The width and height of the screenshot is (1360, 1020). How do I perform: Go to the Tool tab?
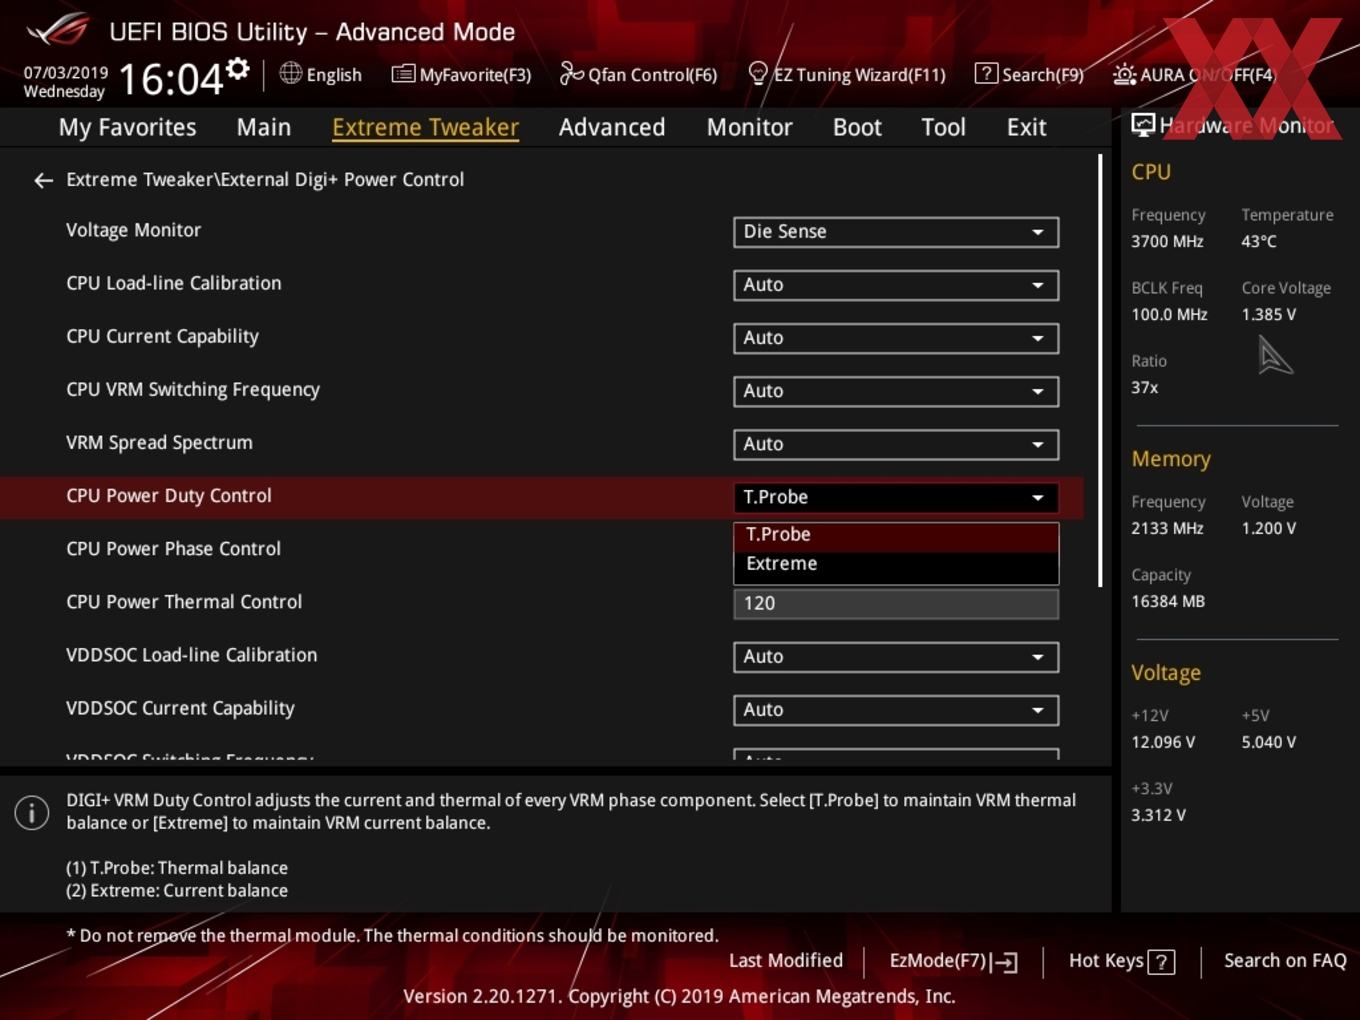click(943, 128)
